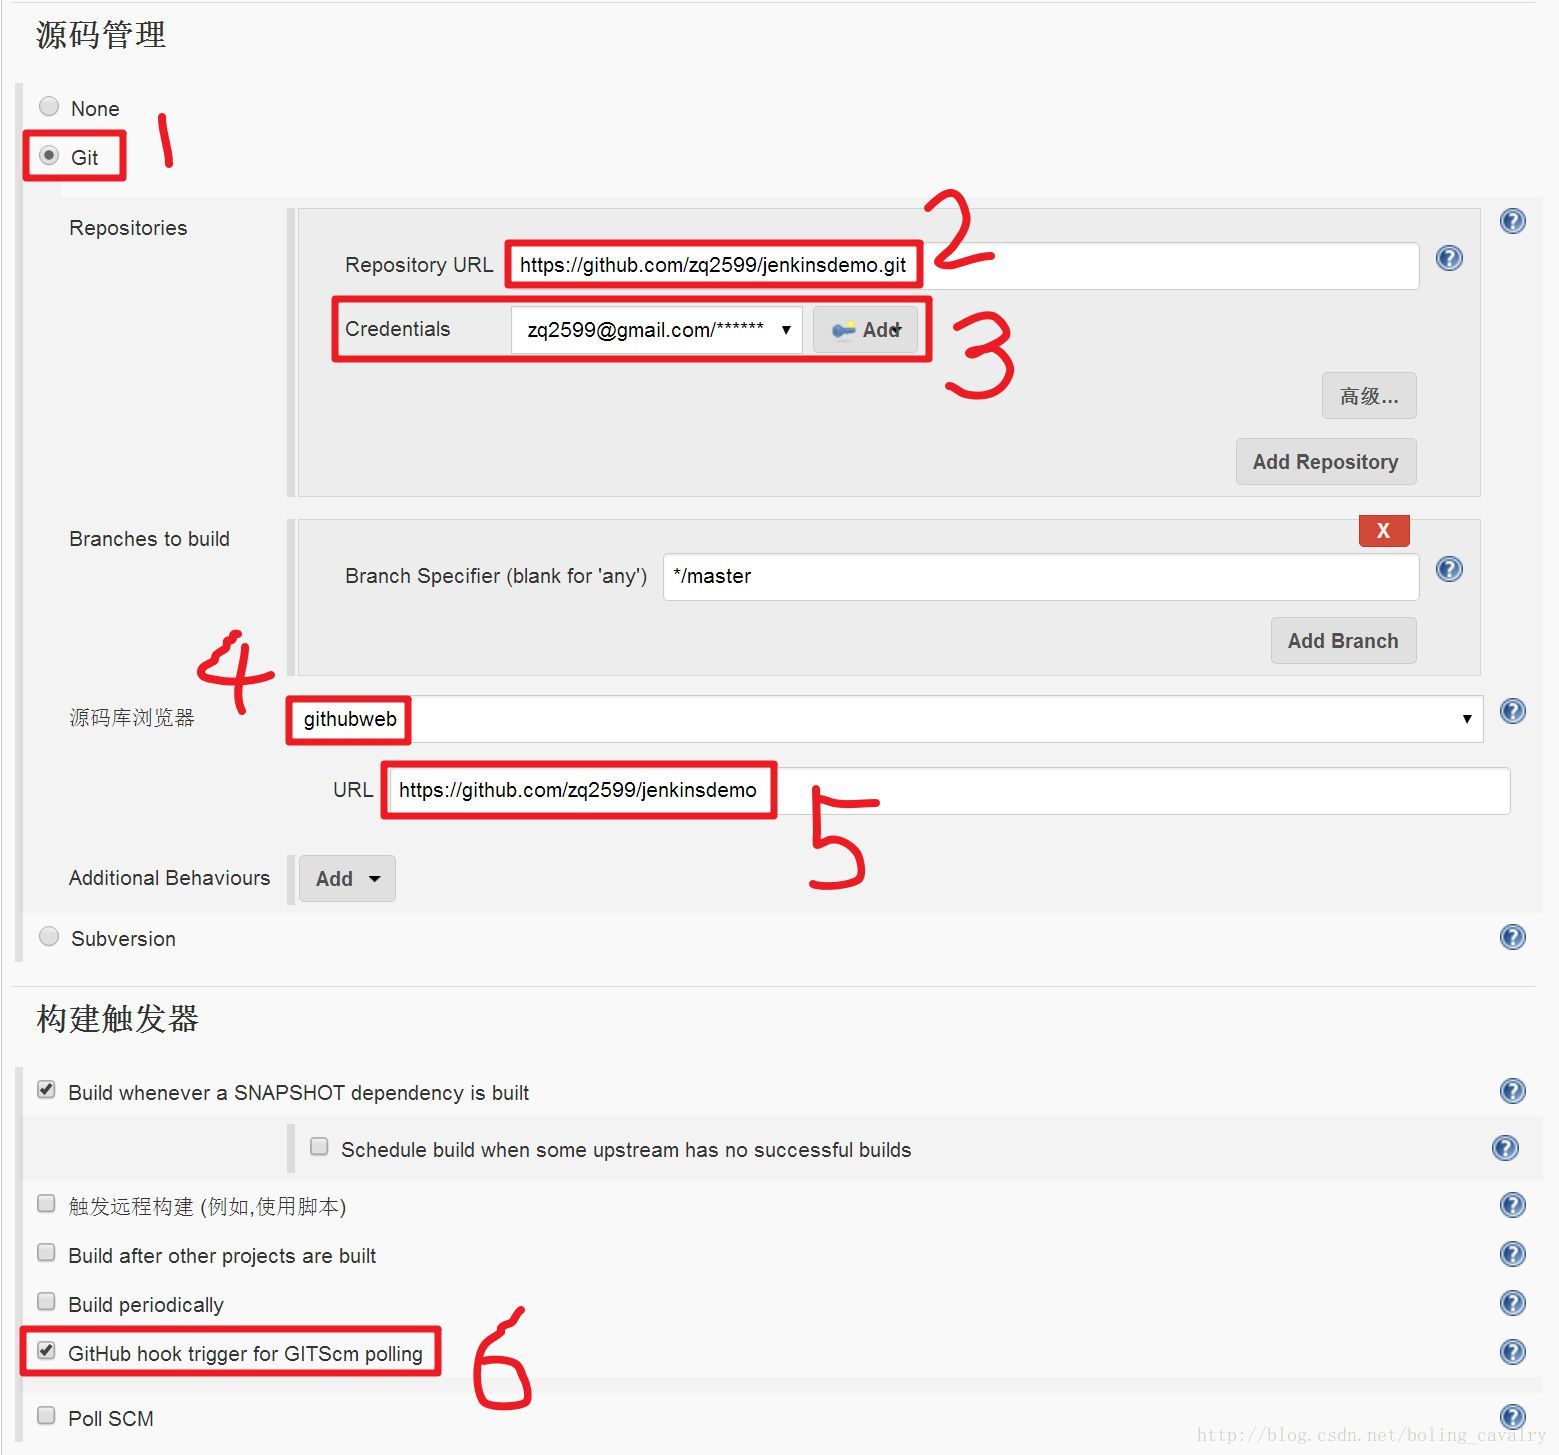Open help icon next to Subversion
Screen dimensions: 1559x1455
(1512, 937)
